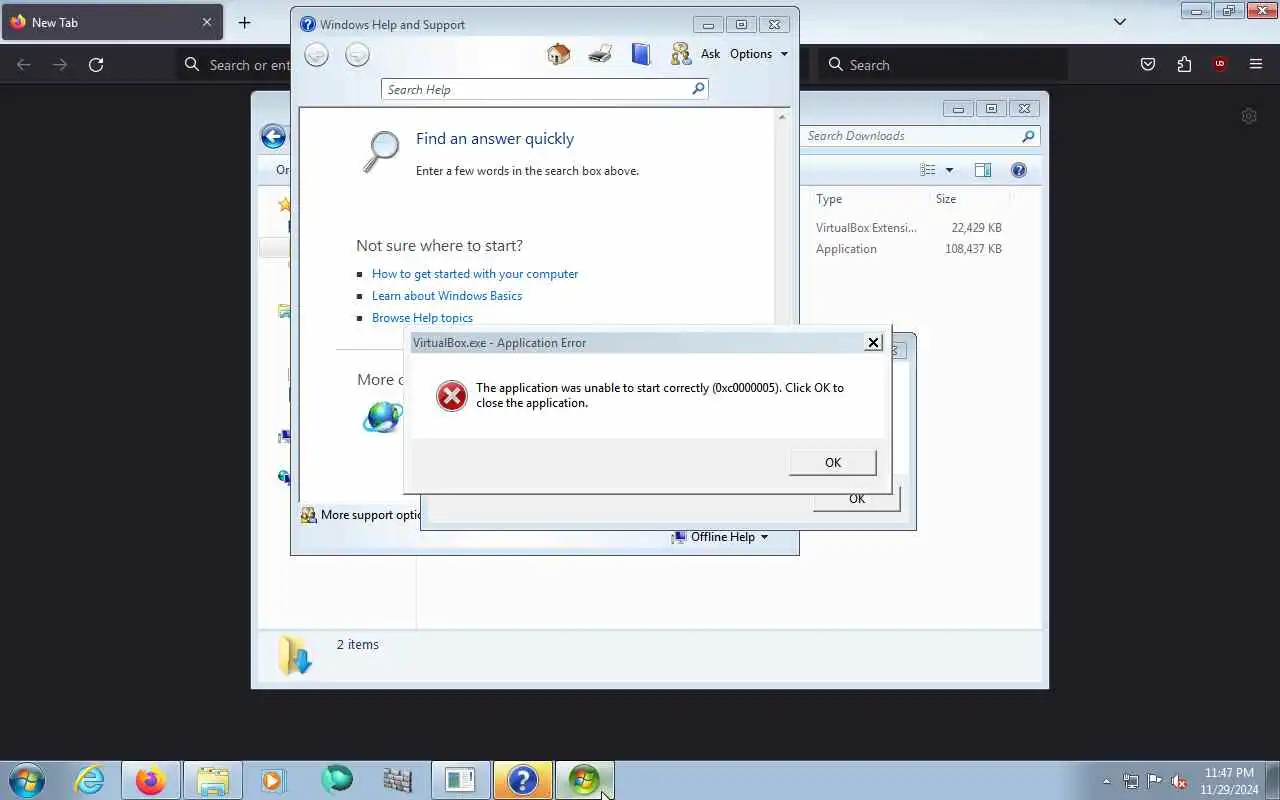Click the Ask button in Help toolbar
This screenshot has height=800, width=1280.
coord(696,54)
